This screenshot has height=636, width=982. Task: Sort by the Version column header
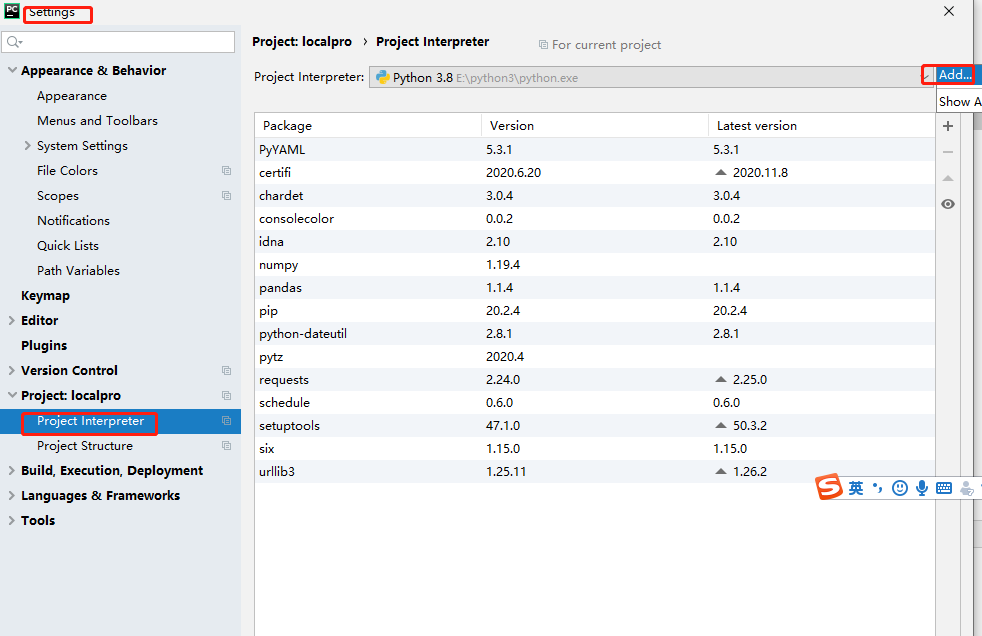point(595,125)
